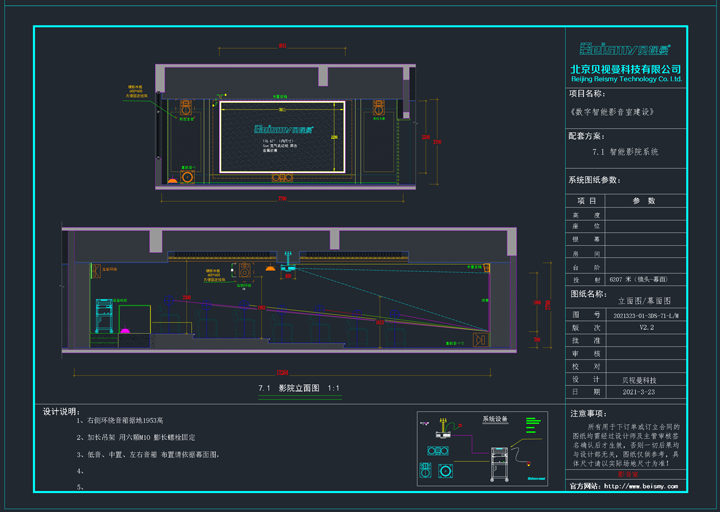
Task: Select the 高度 row label
Action: 586,215
